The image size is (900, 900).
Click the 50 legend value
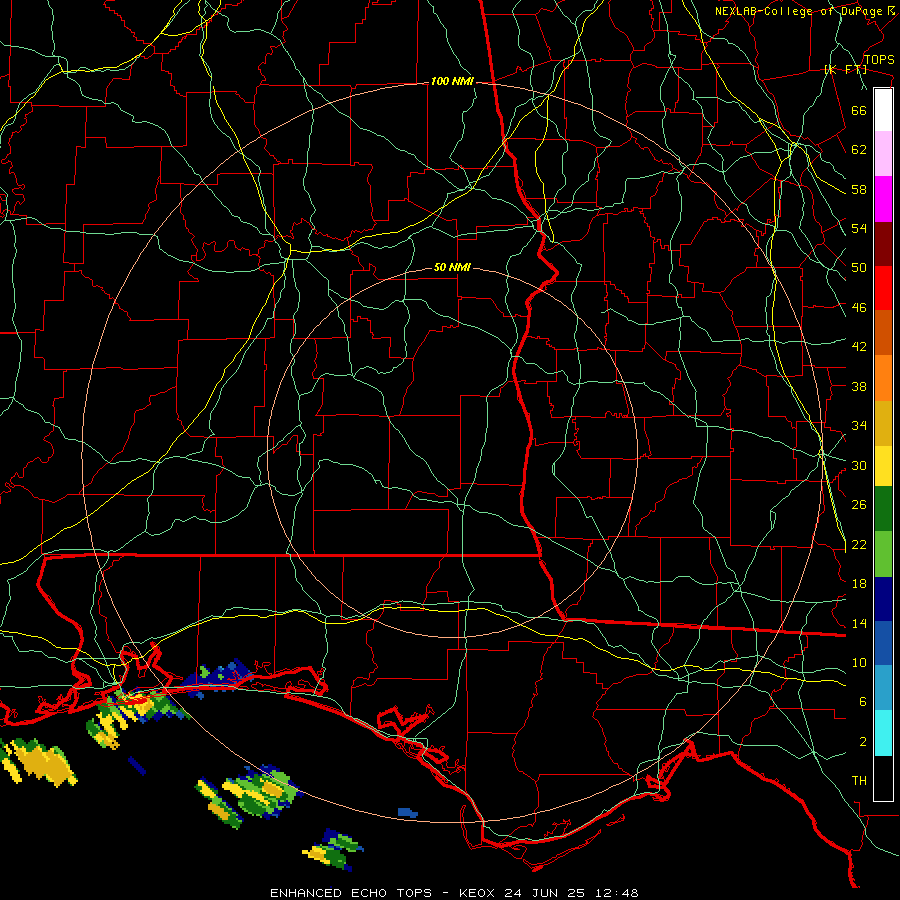(x=859, y=268)
